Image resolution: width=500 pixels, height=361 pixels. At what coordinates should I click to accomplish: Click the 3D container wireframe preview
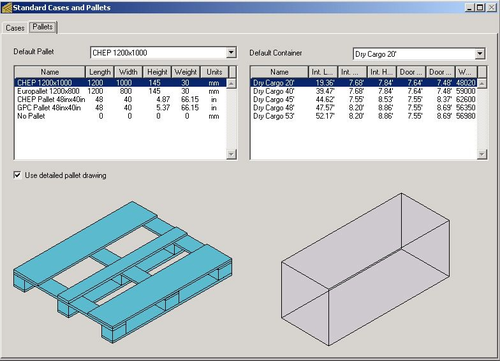point(366,269)
